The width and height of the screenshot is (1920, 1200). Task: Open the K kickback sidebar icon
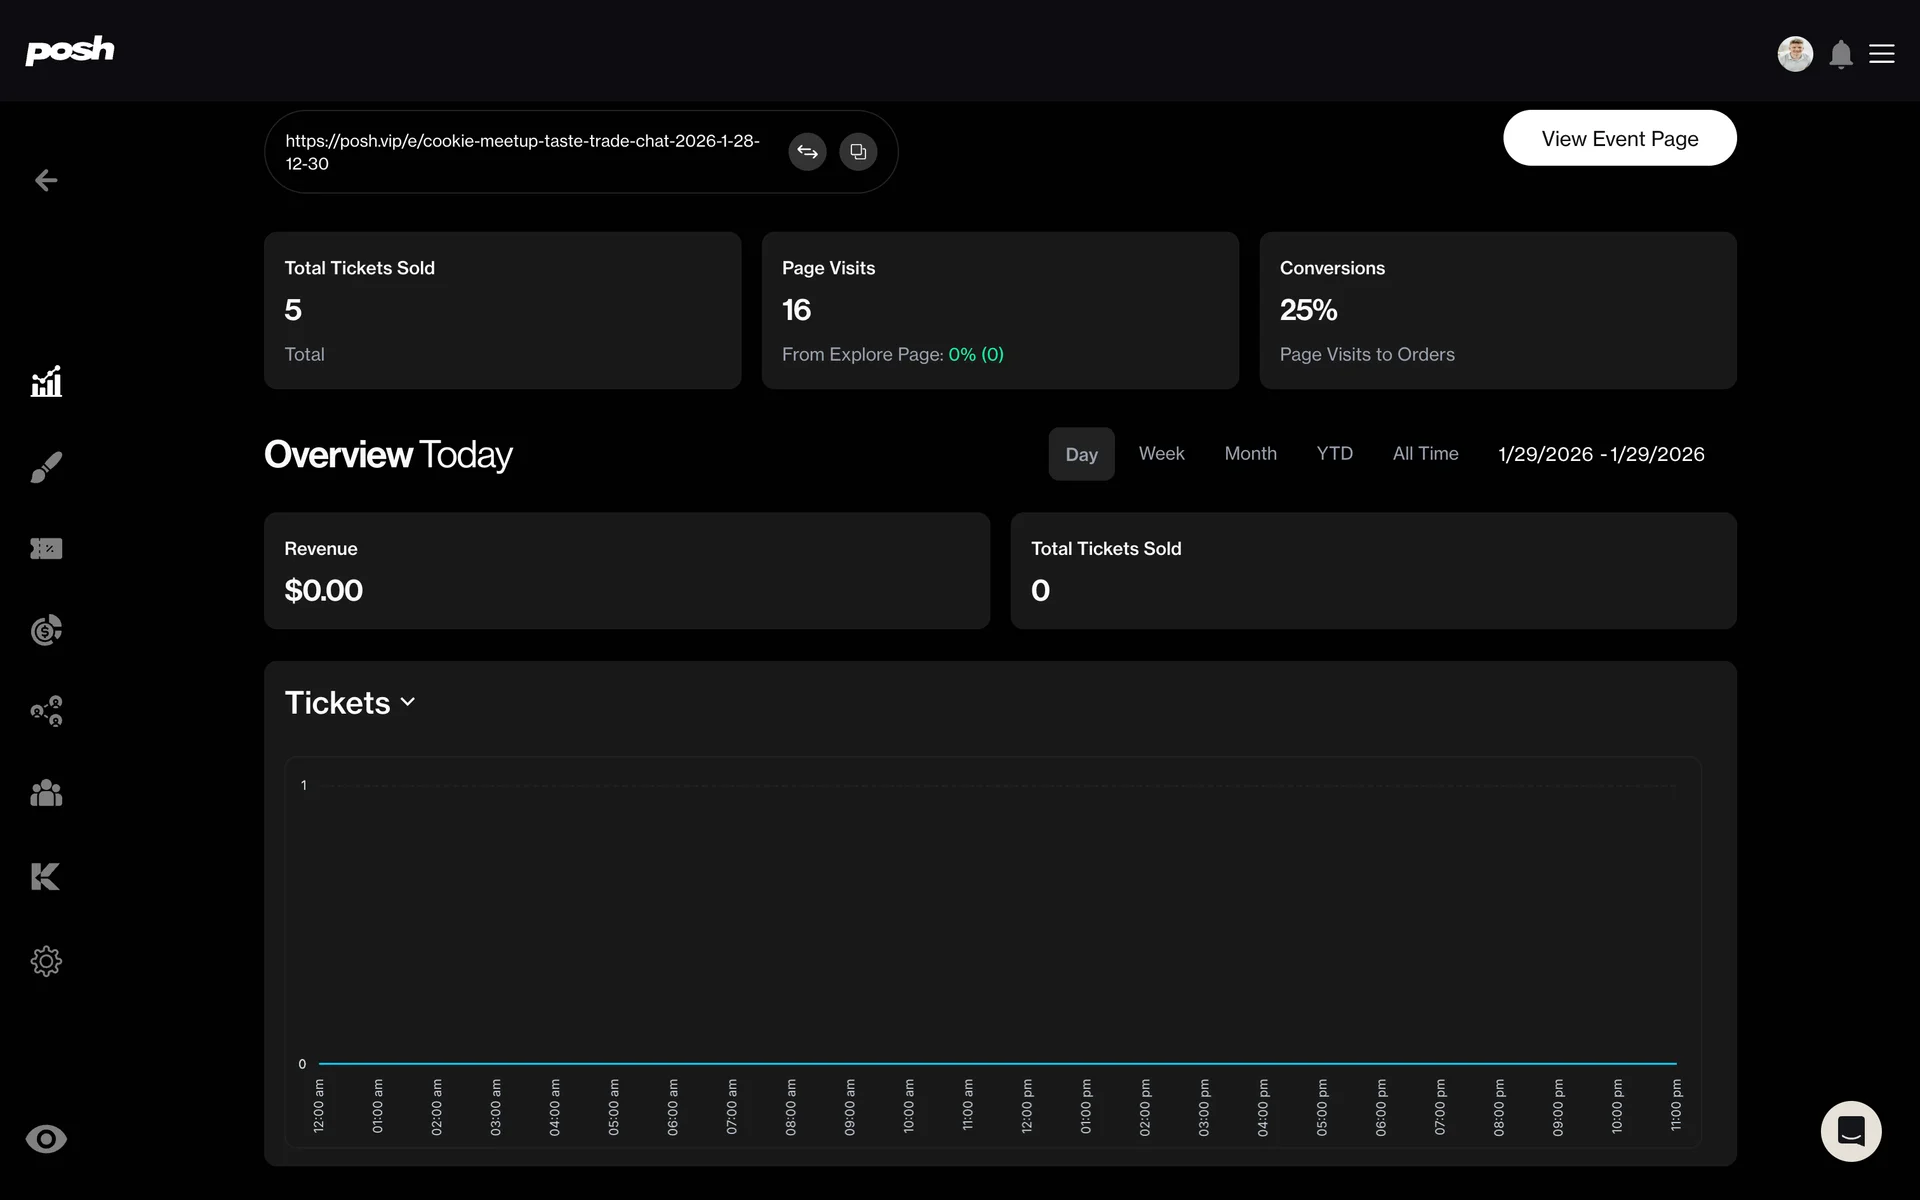46,876
